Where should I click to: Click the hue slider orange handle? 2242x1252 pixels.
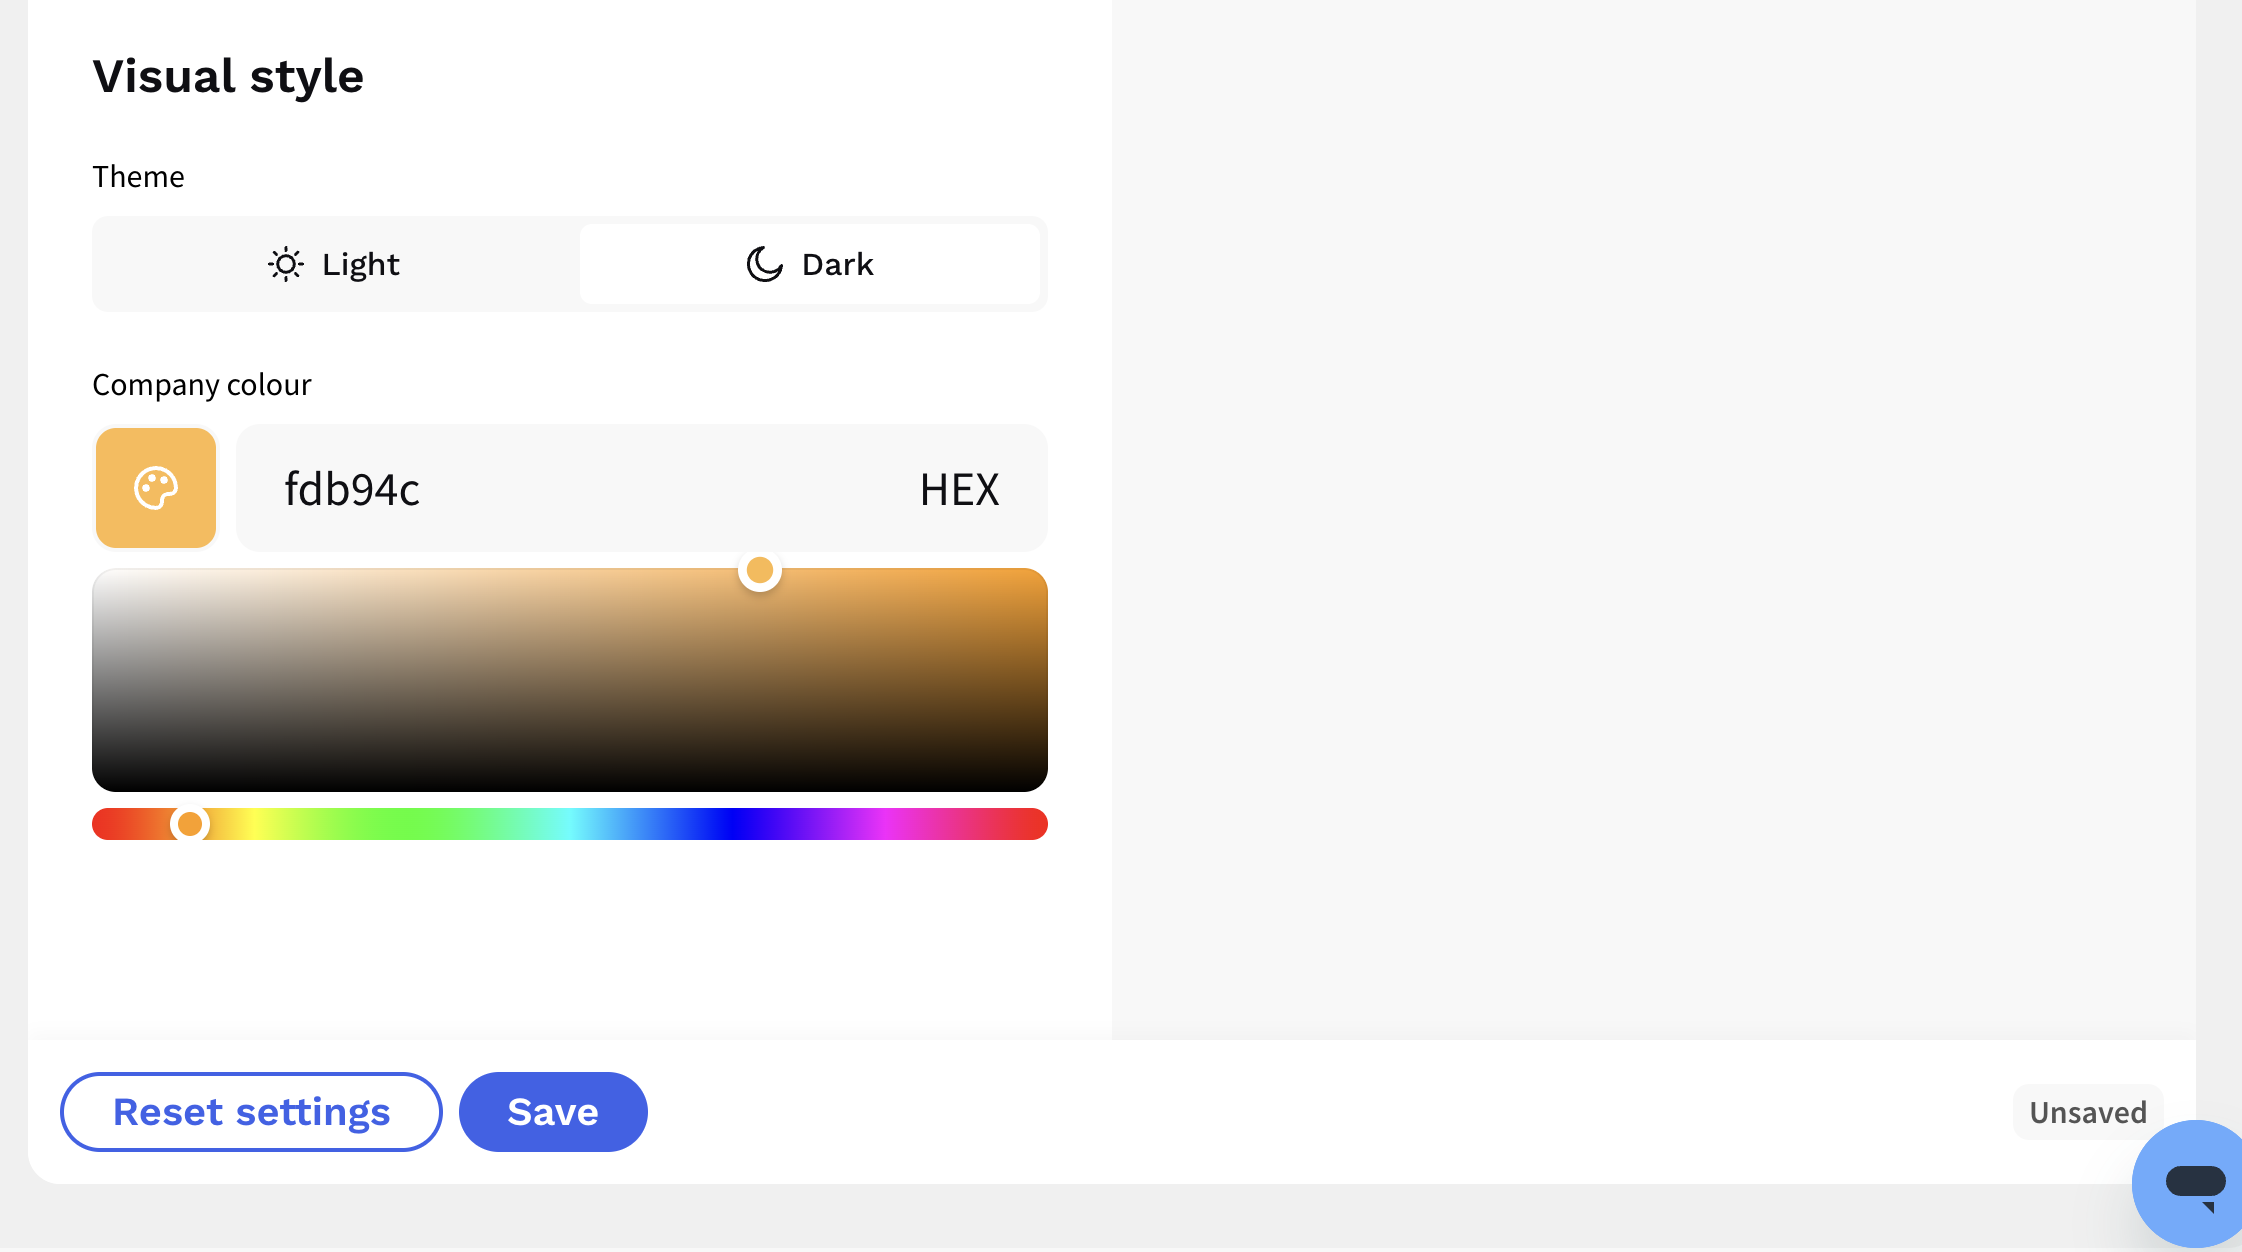pos(189,824)
